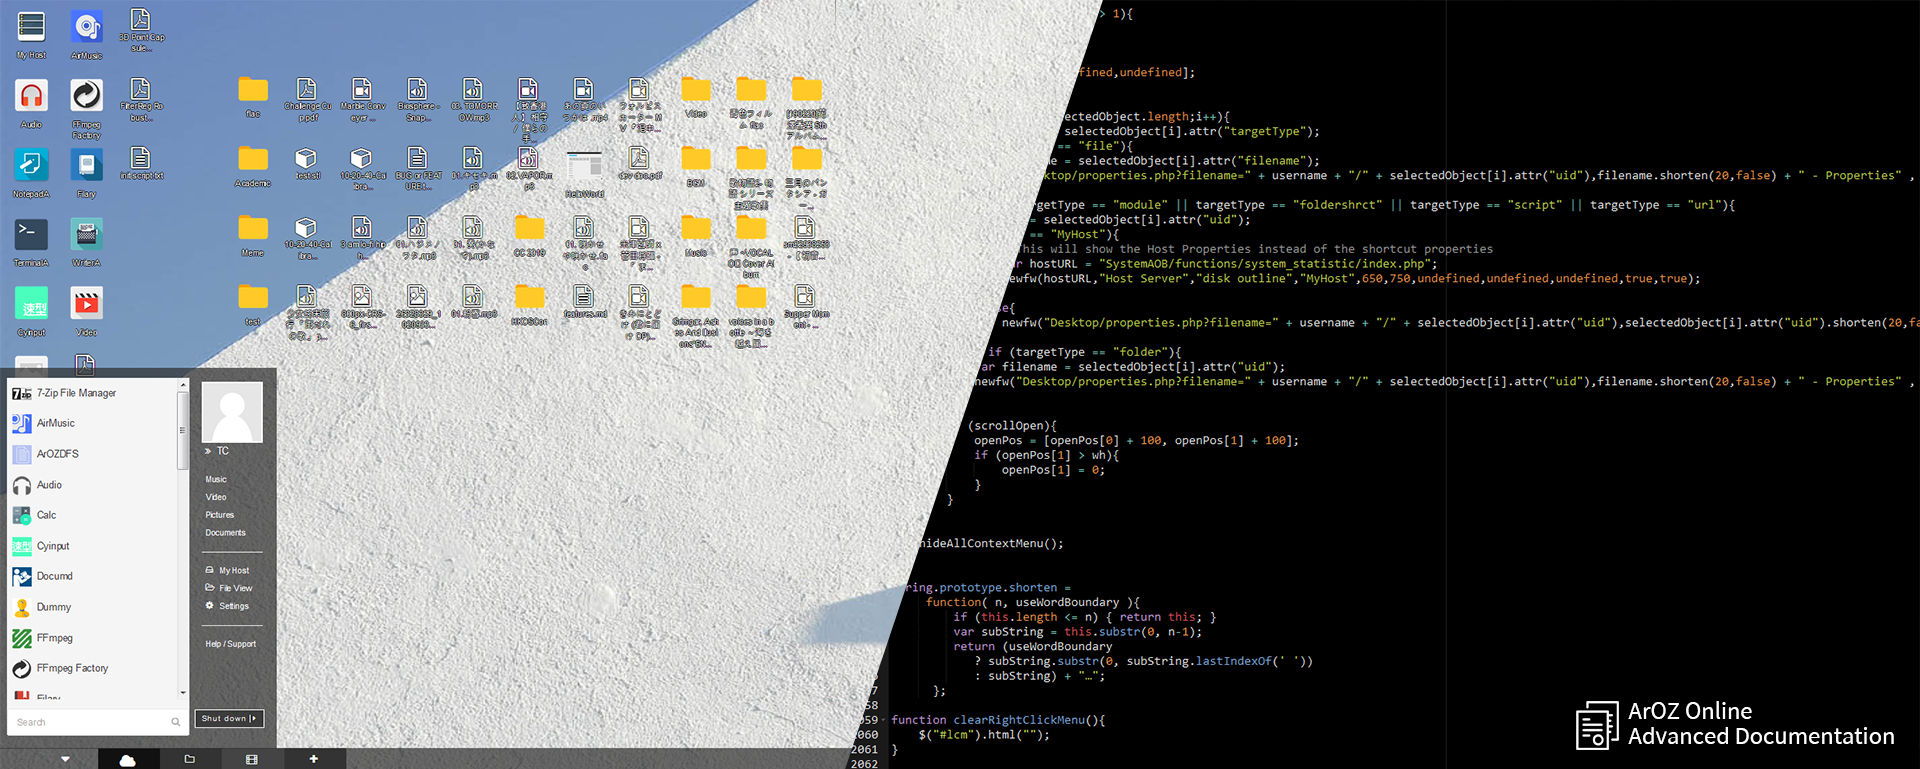
Task: Click the Shut down button
Action: (x=229, y=718)
